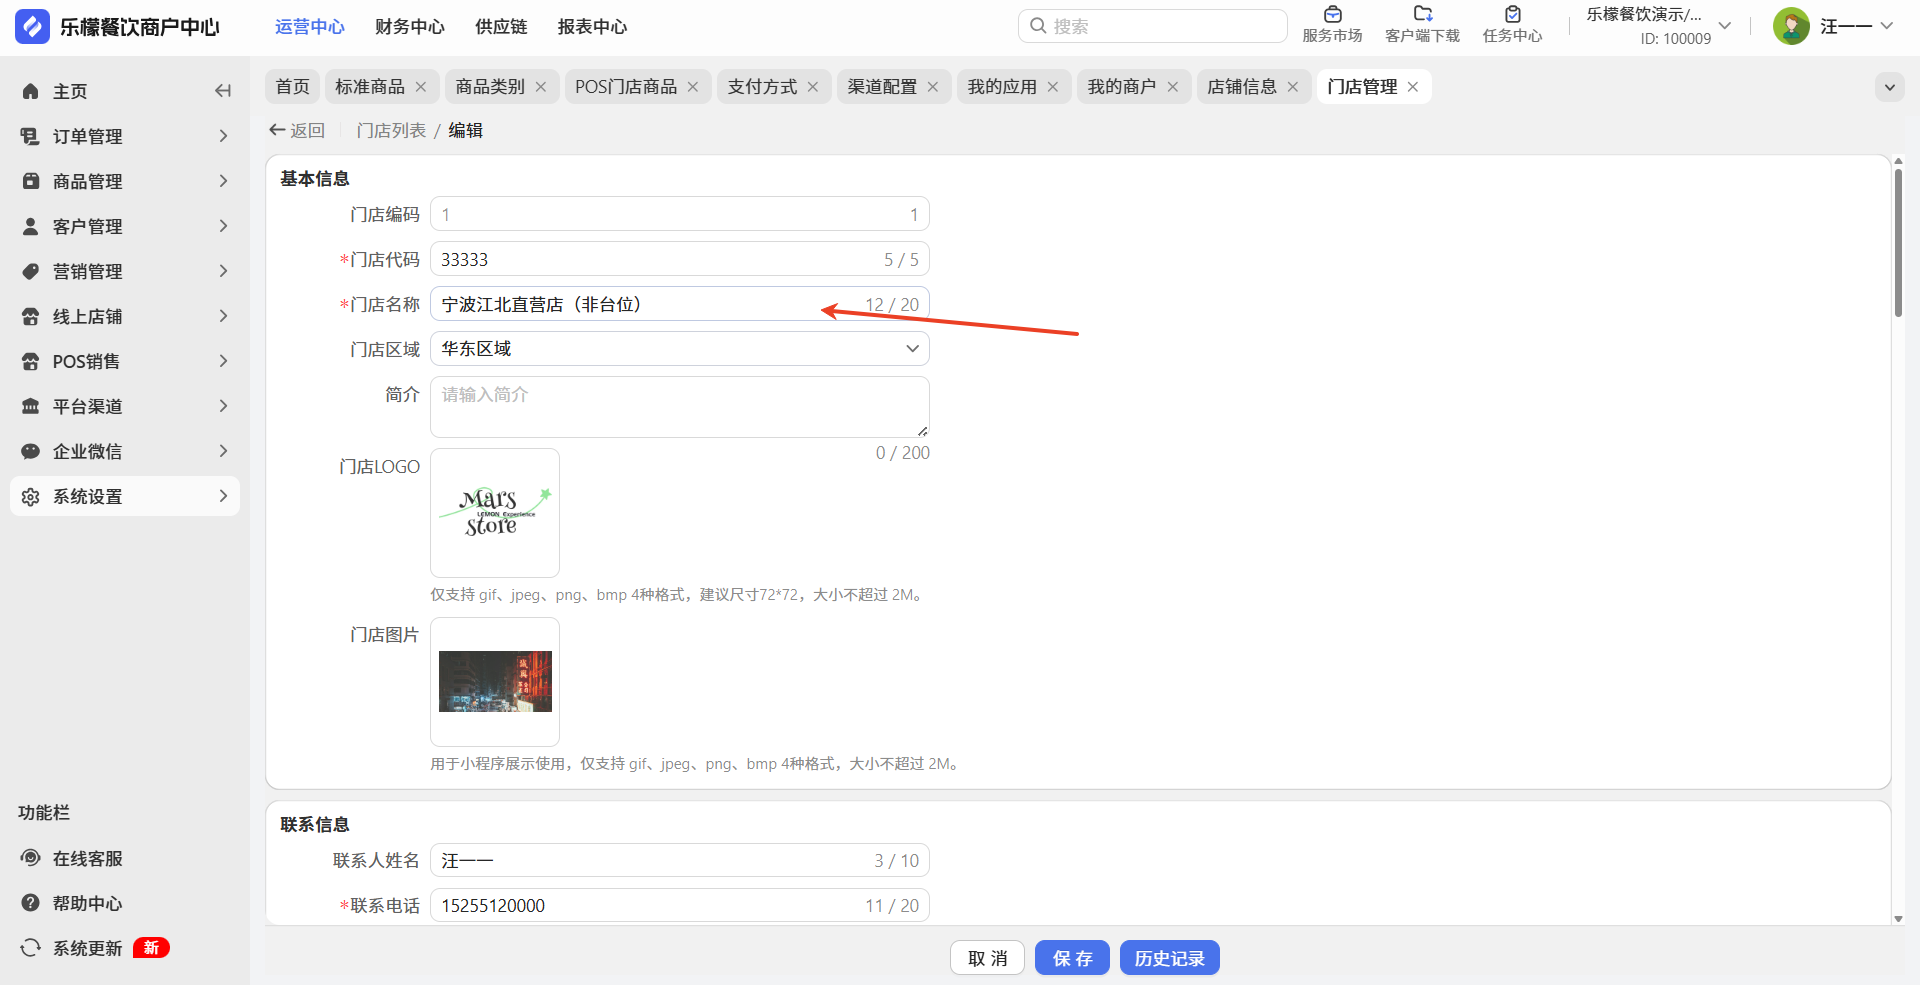The height and width of the screenshot is (985, 1920).
Task: Go to 门店列表 breadcrumb
Action: tap(391, 131)
